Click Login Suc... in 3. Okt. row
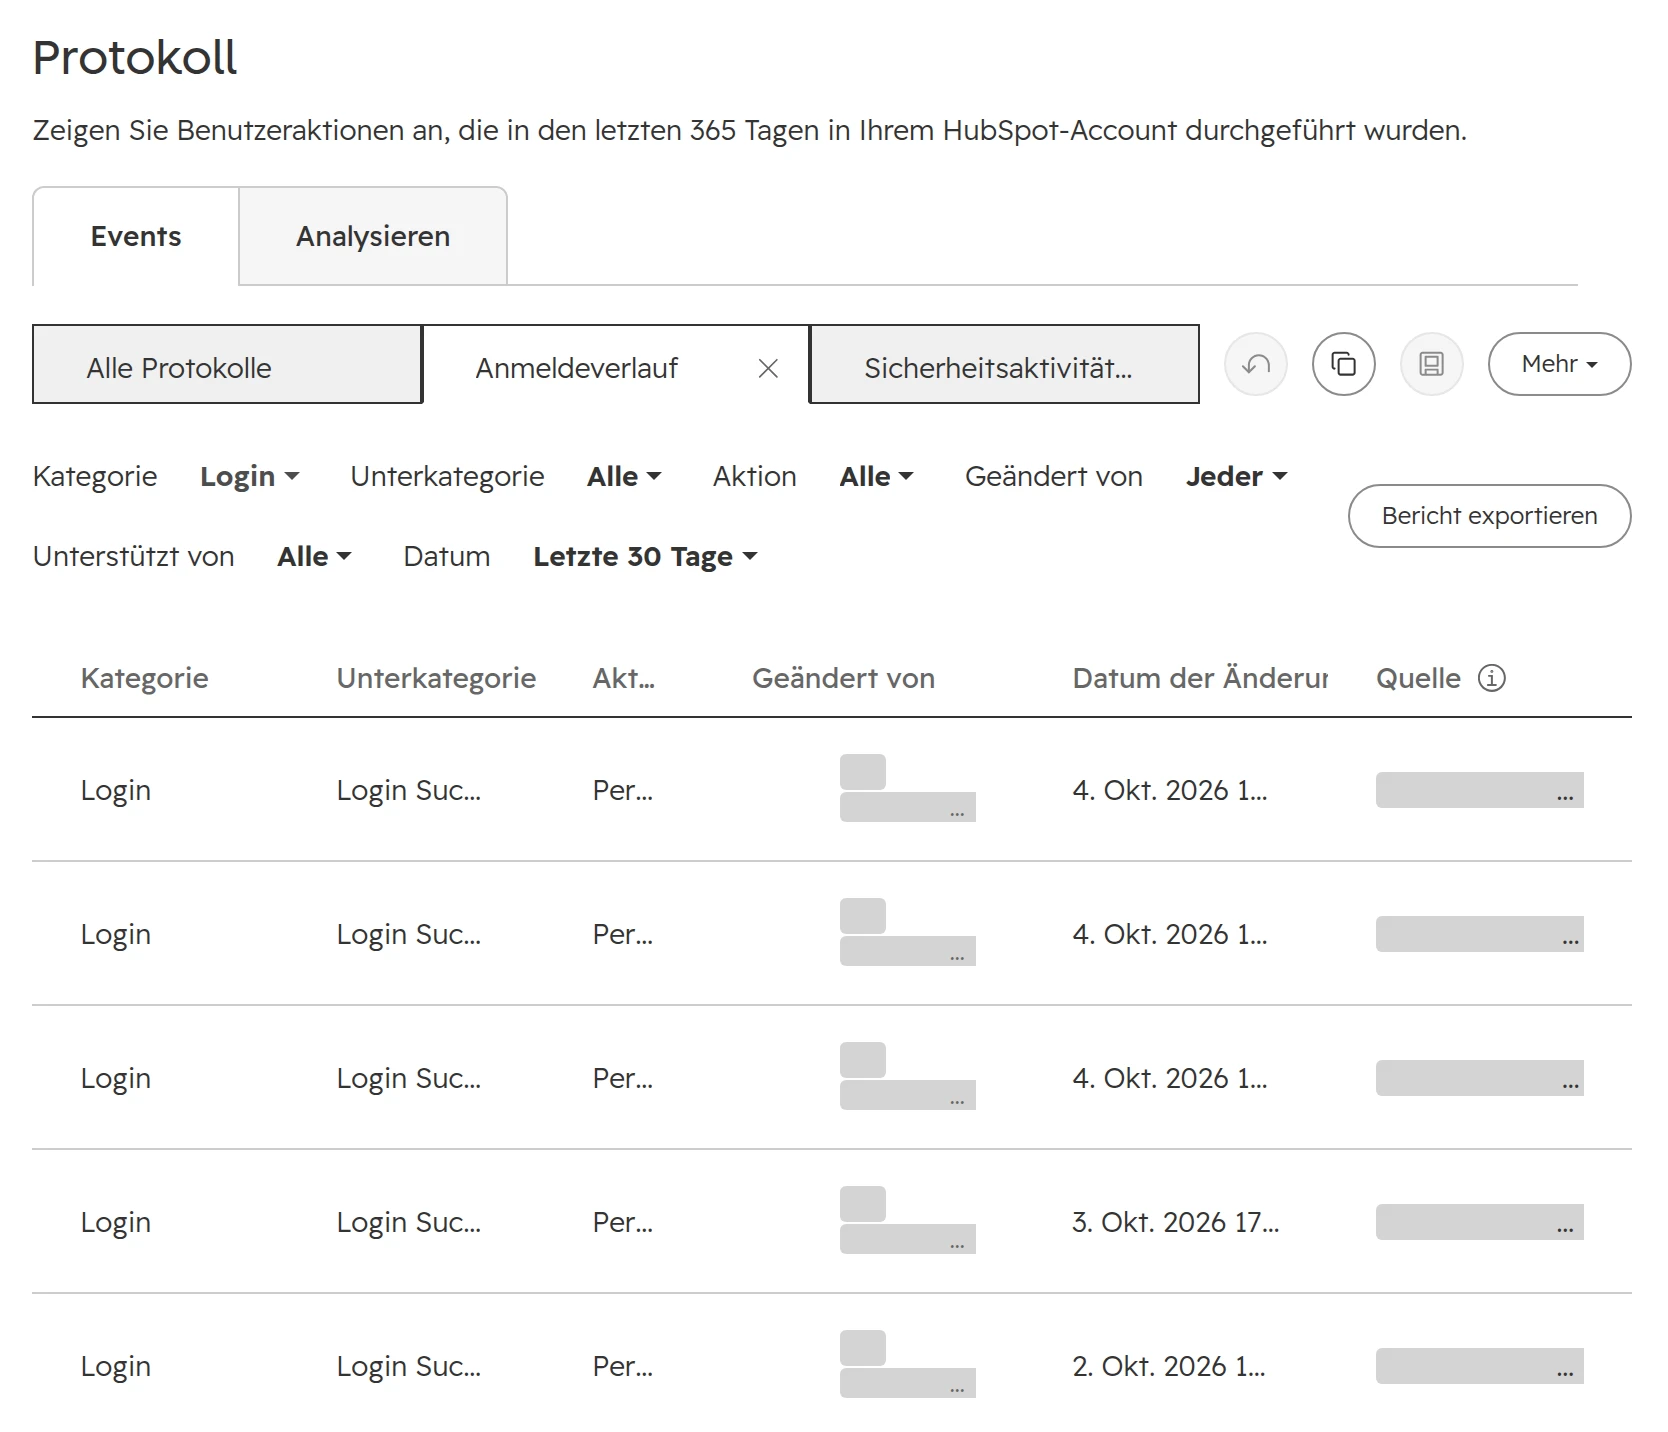 pos(408,1222)
